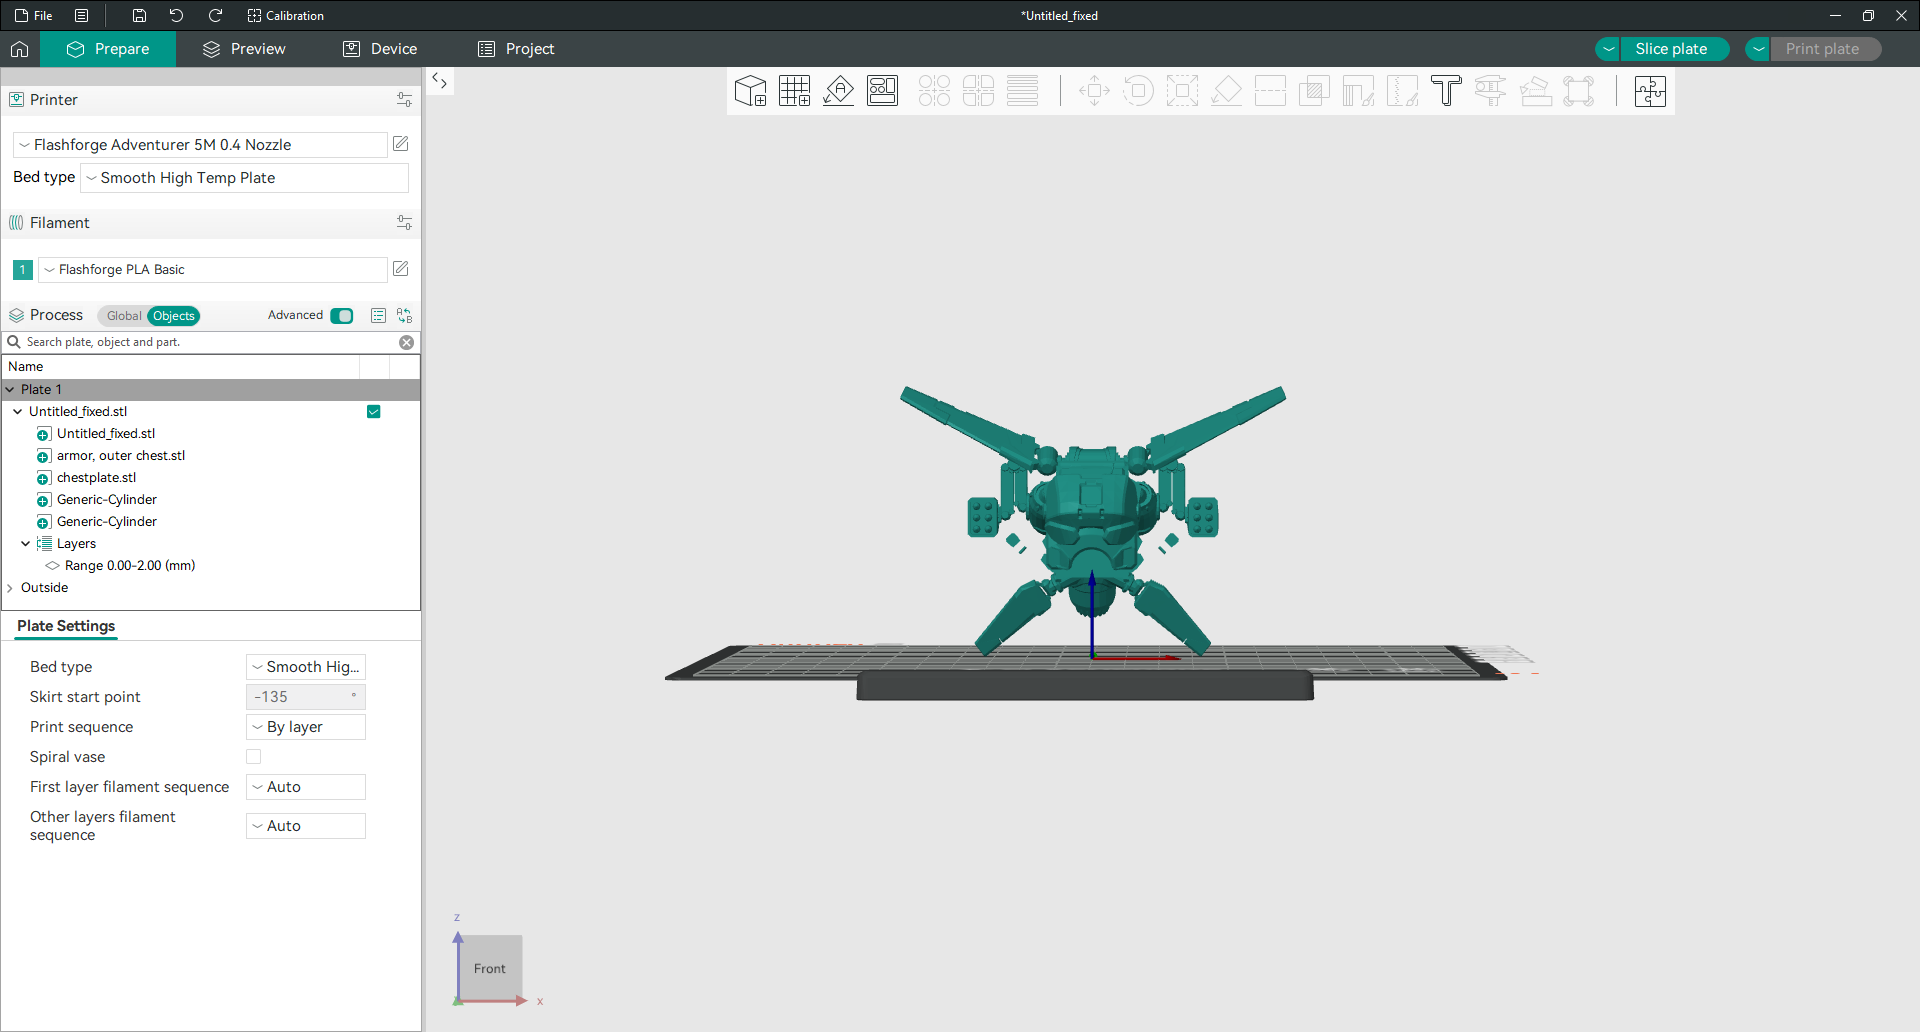1920x1032 pixels.
Task: Click the Add plate grid icon
Action: pyautogui.click(x=794, y=91)
